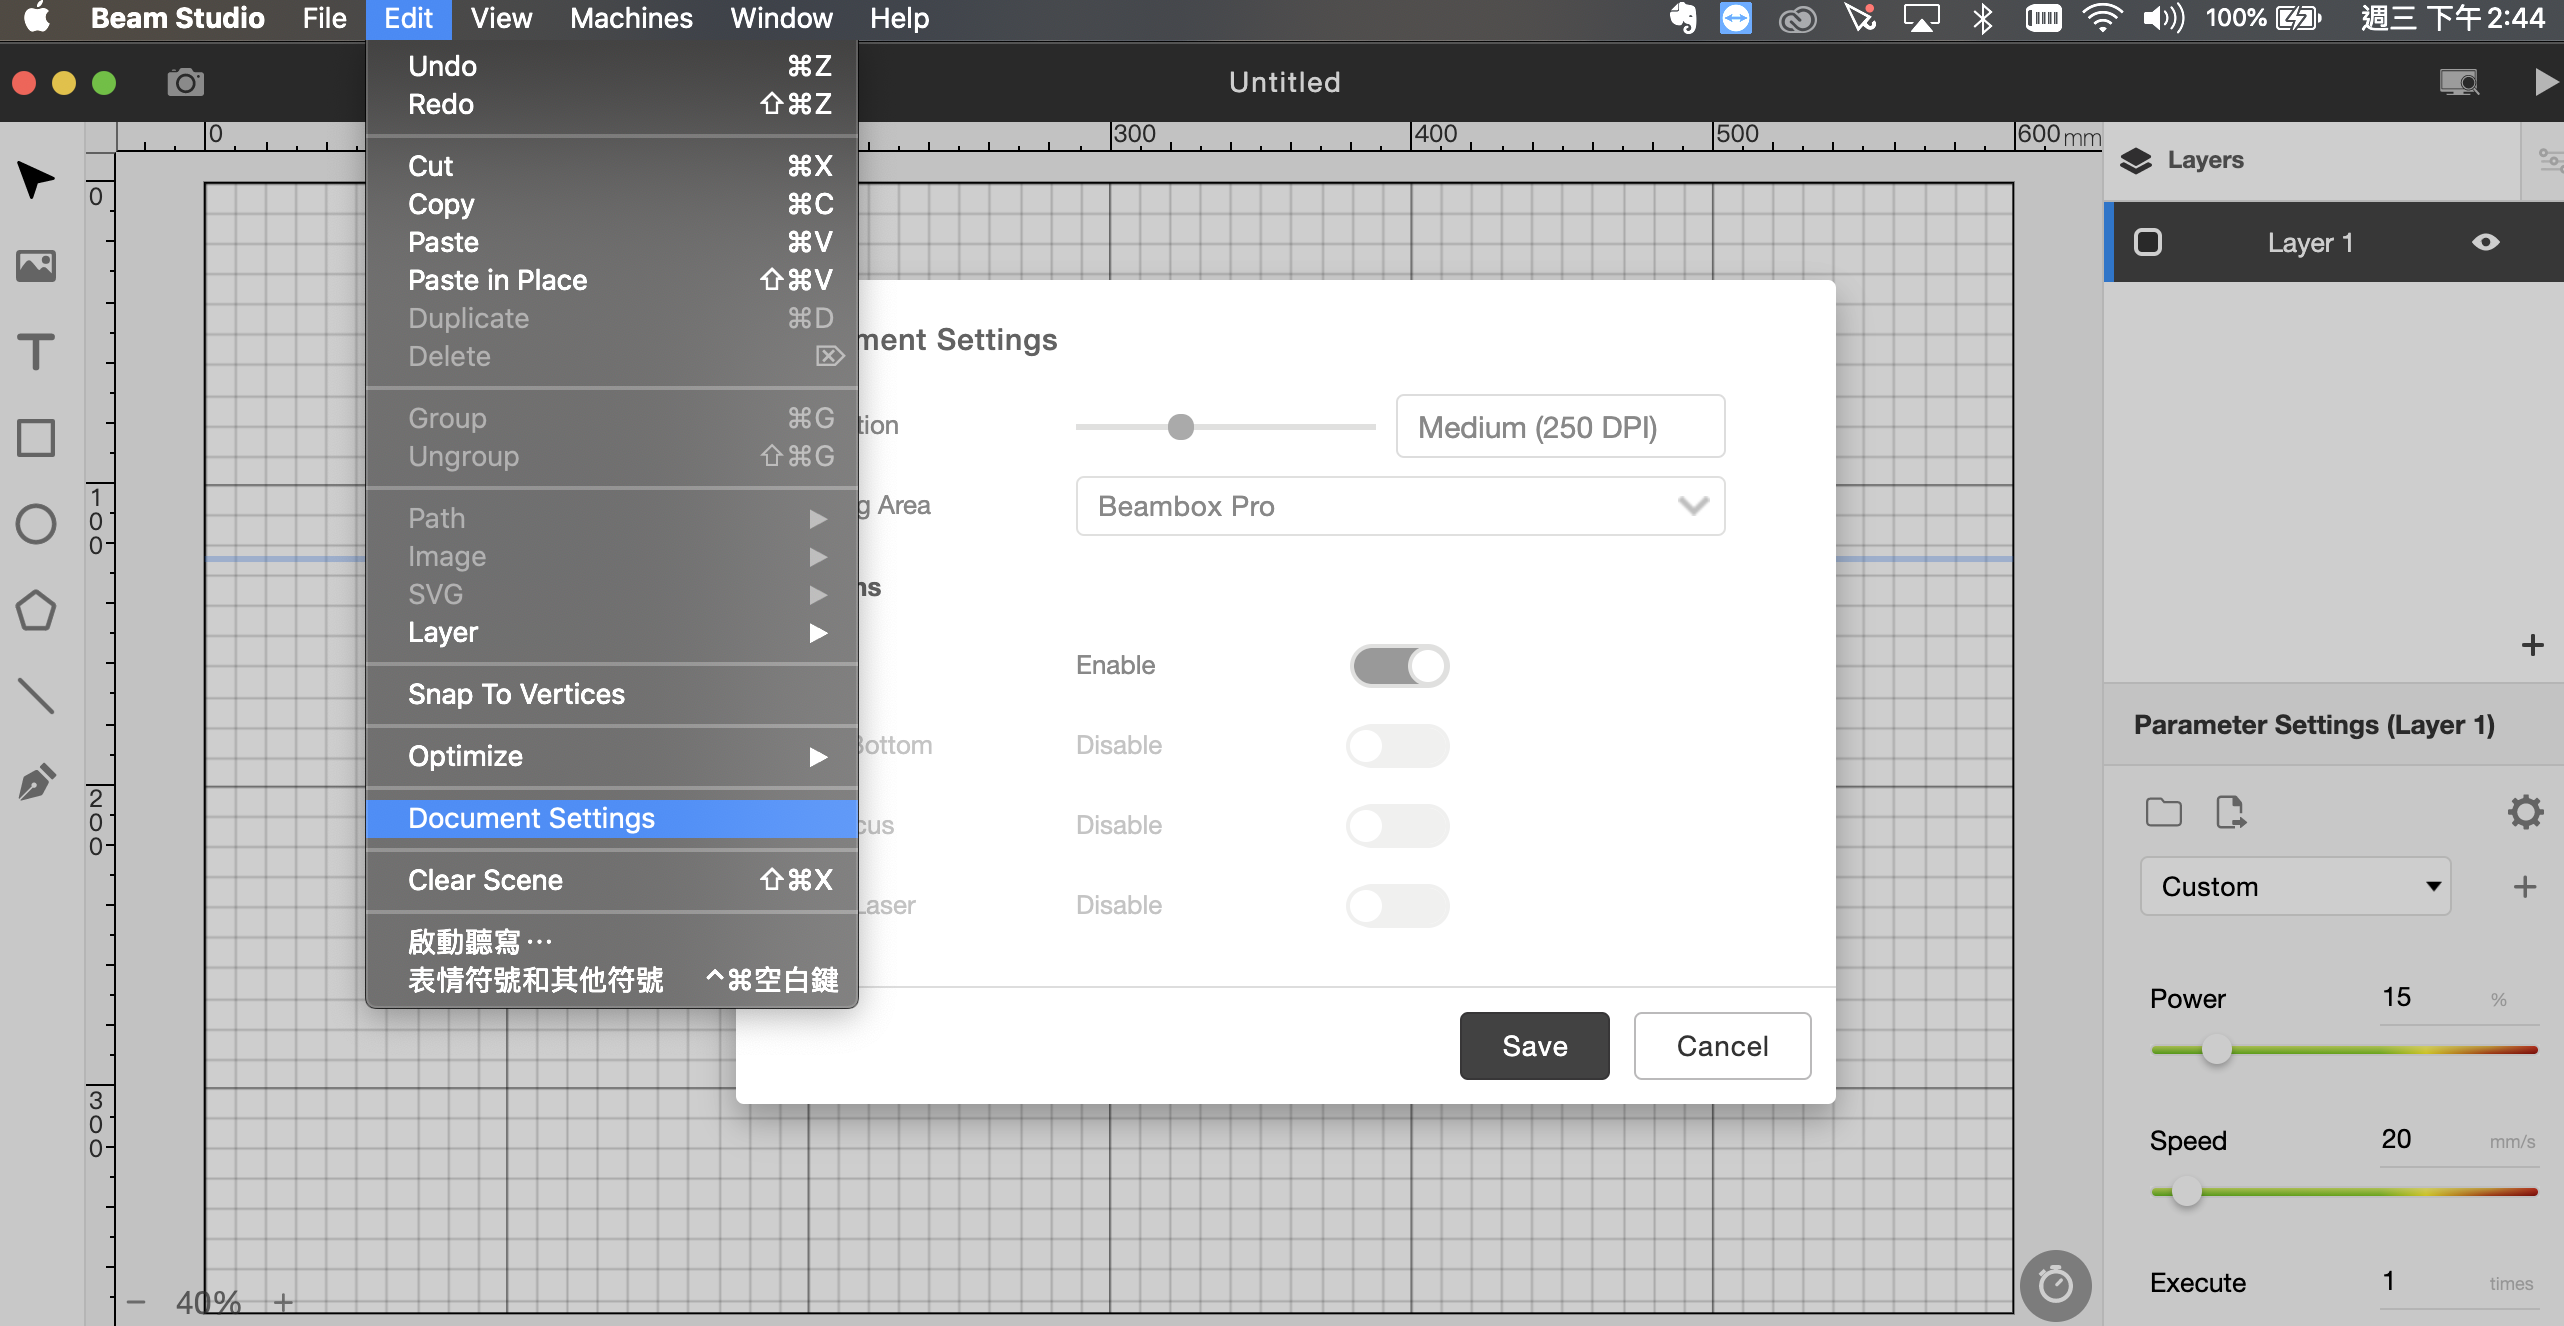Expand the Layer submenu
2564x1326 pixels.
point(612,632)
